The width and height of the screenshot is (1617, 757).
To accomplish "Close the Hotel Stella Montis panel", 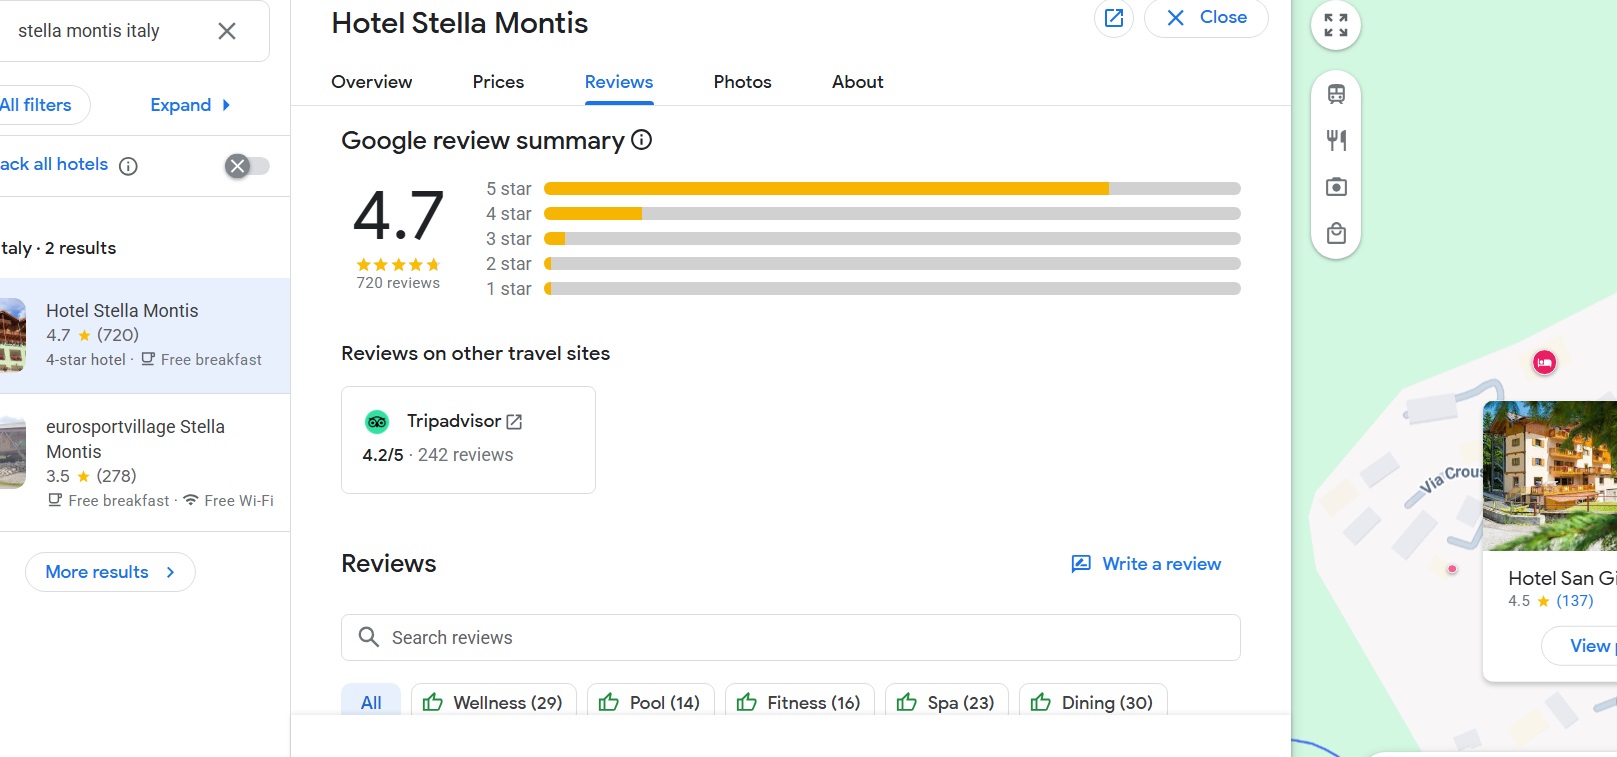I will pyautogui.click(x=1206, y=18).
